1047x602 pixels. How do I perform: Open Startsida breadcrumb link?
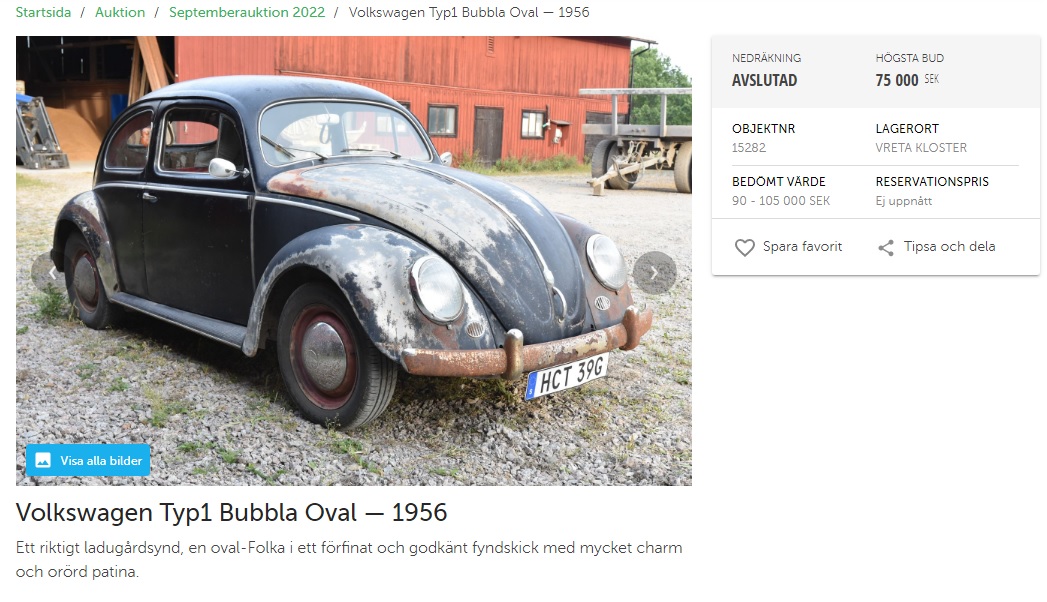(x=43, y=12)
